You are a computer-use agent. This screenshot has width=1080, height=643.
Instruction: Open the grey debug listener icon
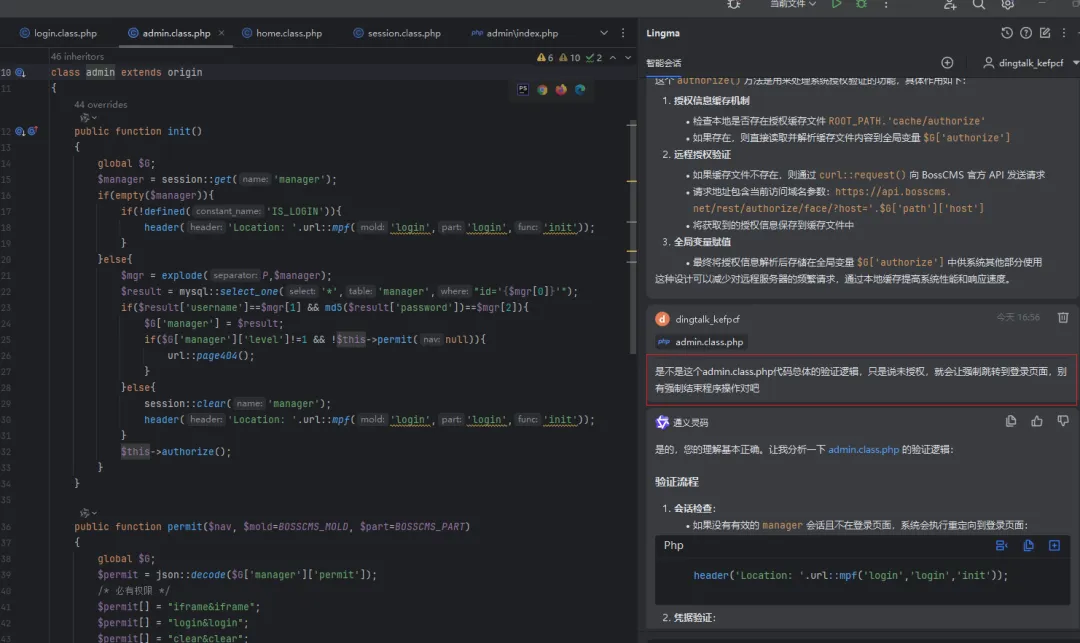tap(734, 4)
